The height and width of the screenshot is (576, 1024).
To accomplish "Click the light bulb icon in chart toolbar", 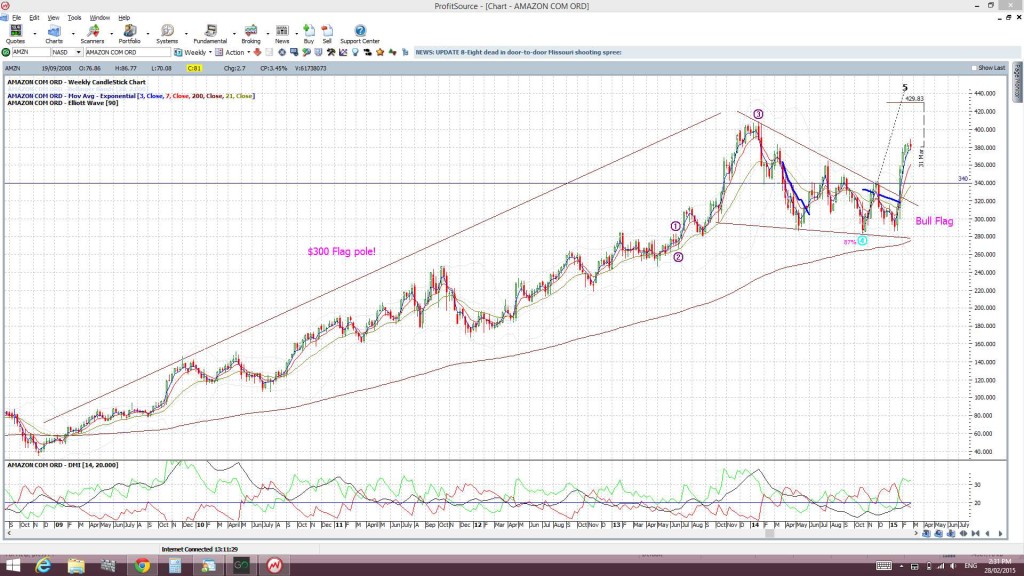I will pos(355,52).
